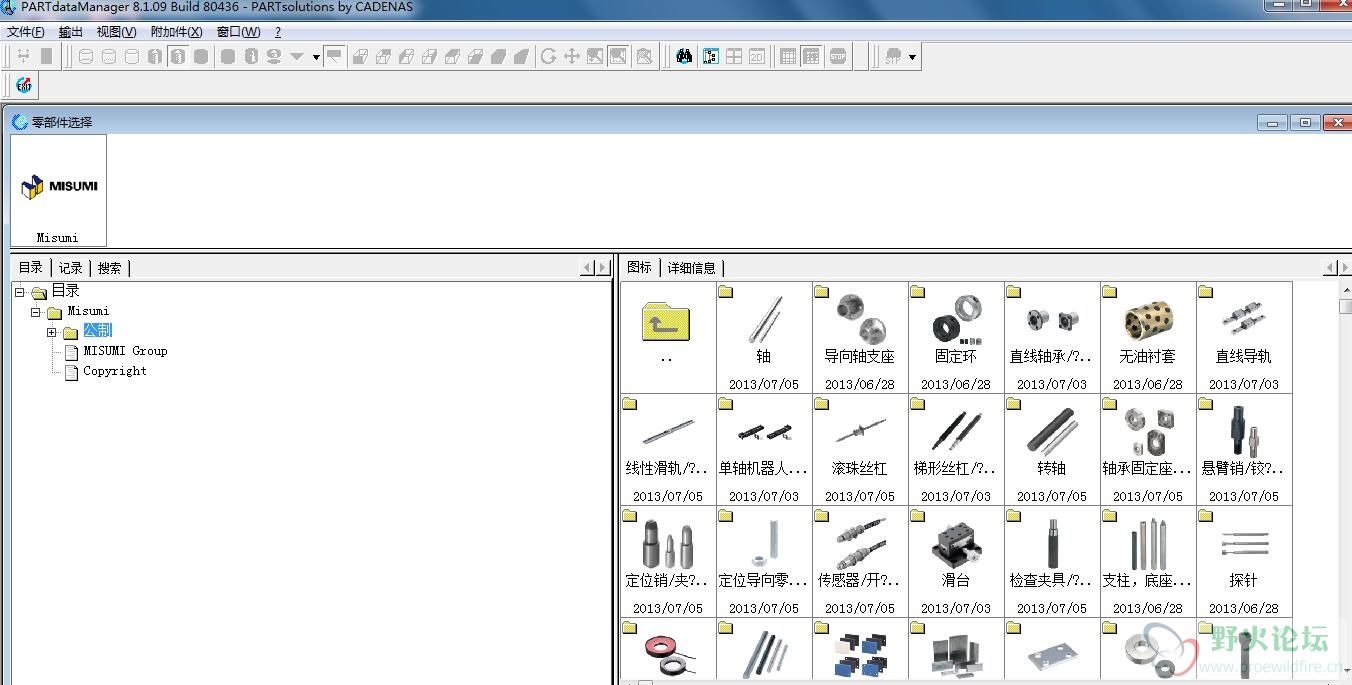
Task: Open the dropdown arrow beside the grey triangle icon
Action: coord(316,57)
